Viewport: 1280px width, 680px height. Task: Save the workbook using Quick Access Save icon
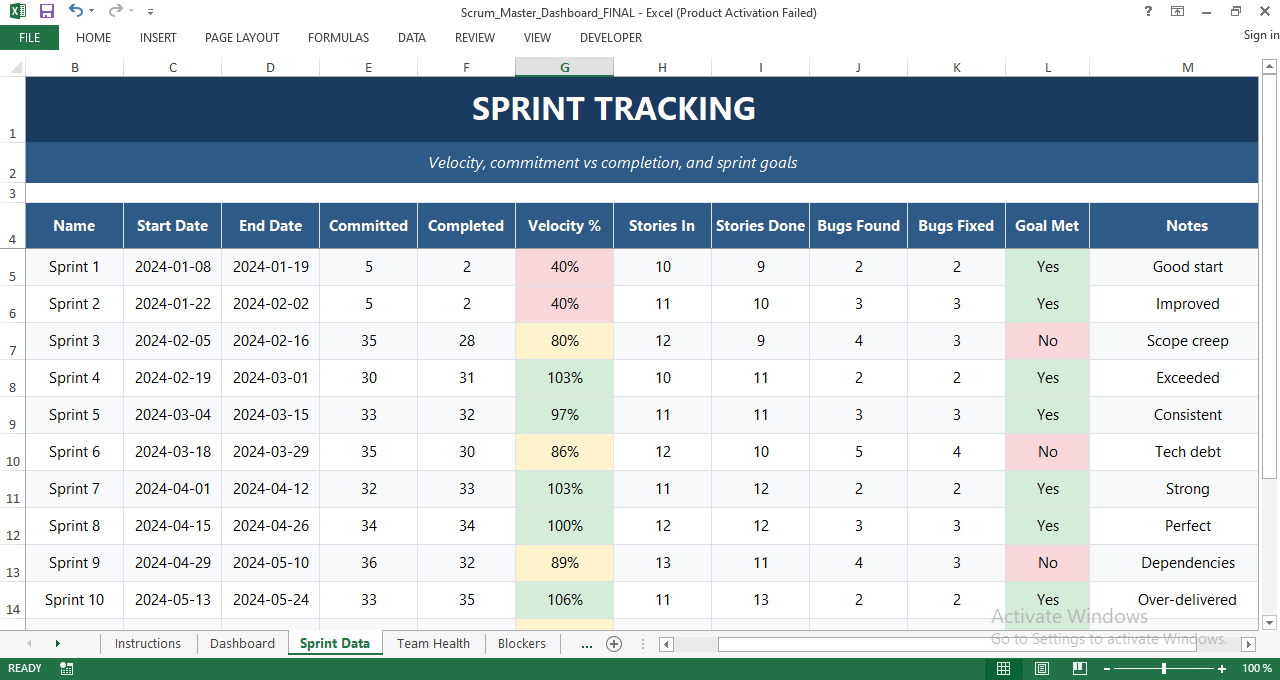(x=45, y=11)
